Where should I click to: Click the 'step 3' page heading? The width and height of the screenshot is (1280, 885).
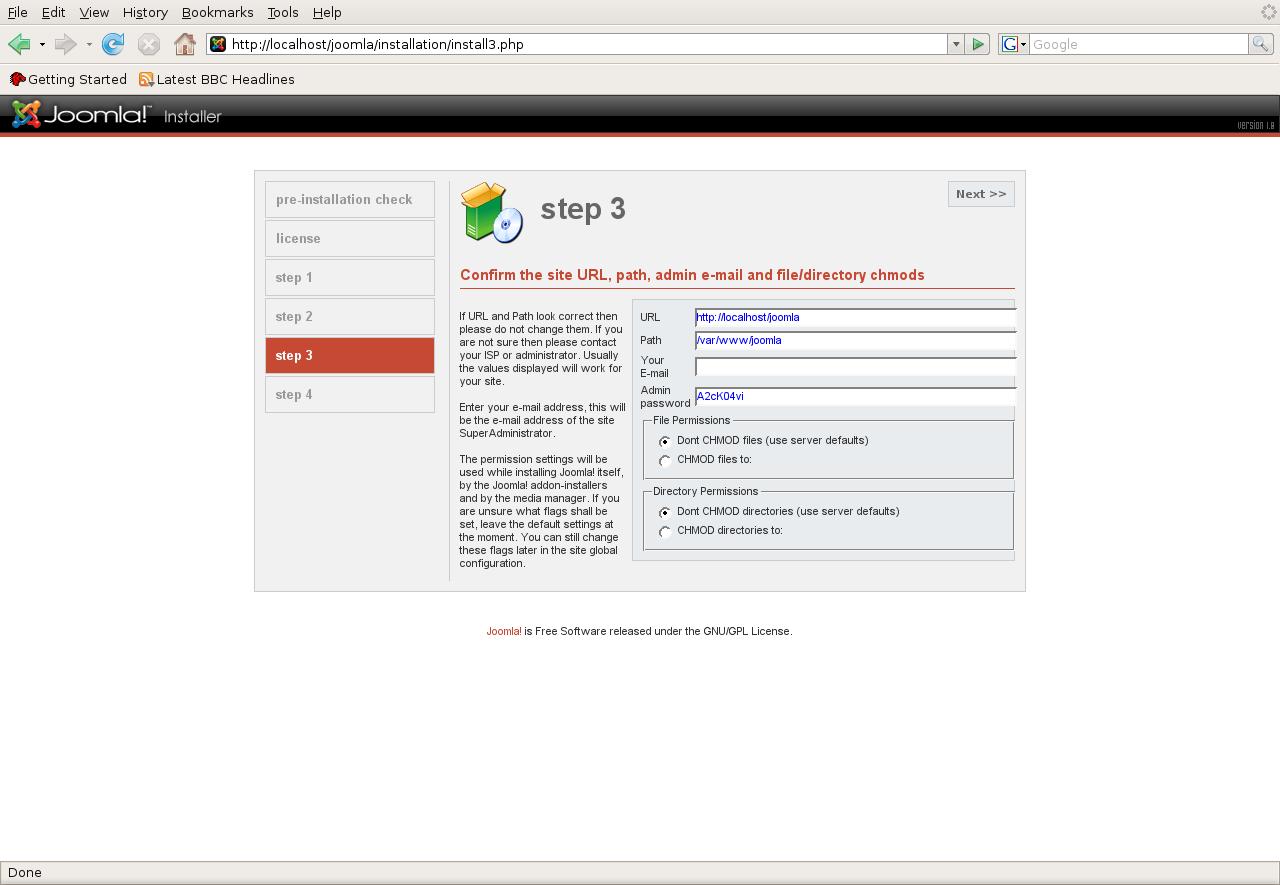[x=583, y=209]
